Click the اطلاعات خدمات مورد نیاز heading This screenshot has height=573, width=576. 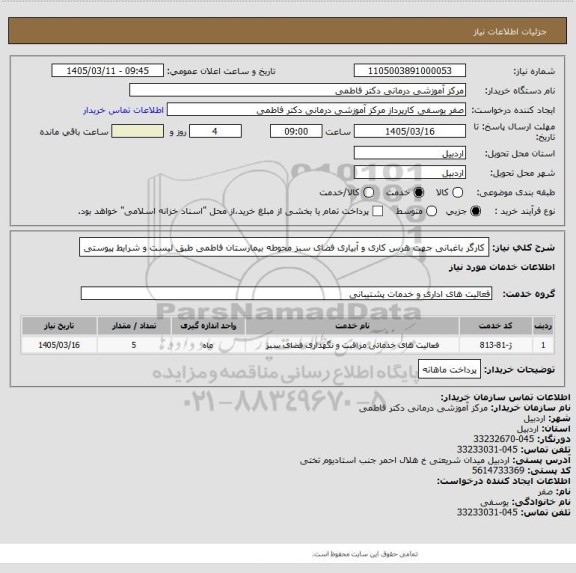pyautogui.click(x=502, y=267)
